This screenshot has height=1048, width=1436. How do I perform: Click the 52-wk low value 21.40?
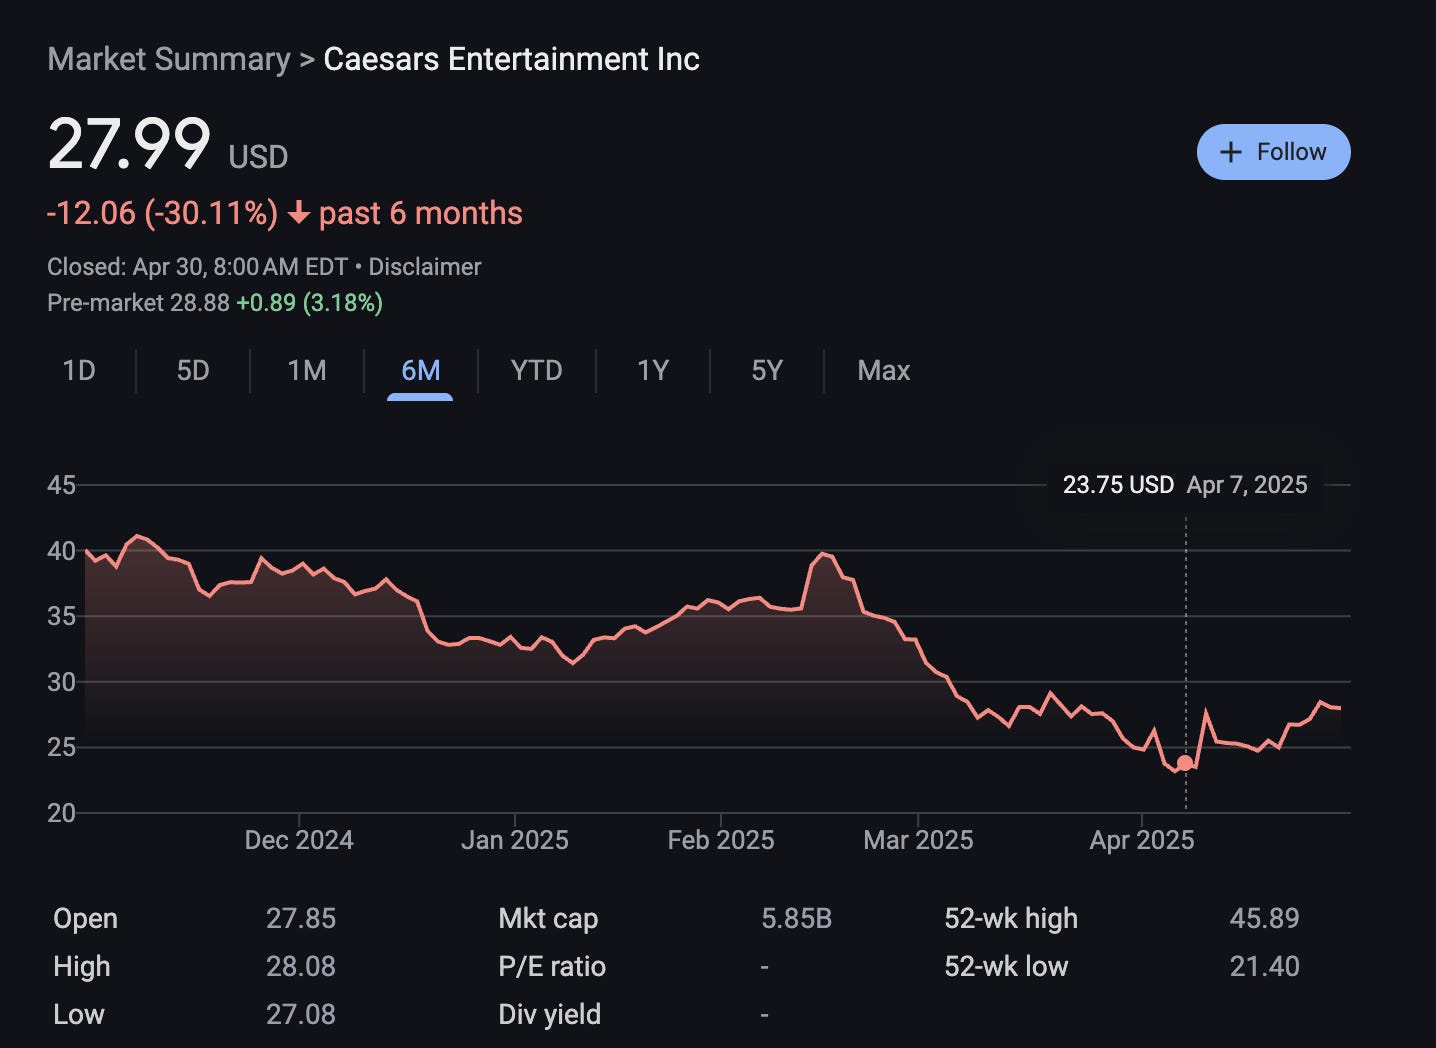tap(1264, 966)
